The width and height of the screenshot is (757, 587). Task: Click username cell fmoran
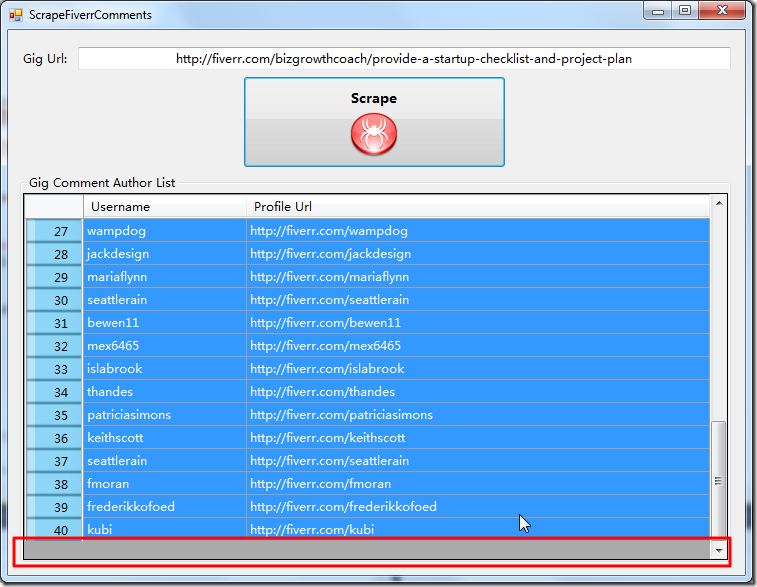pos(165,484)
